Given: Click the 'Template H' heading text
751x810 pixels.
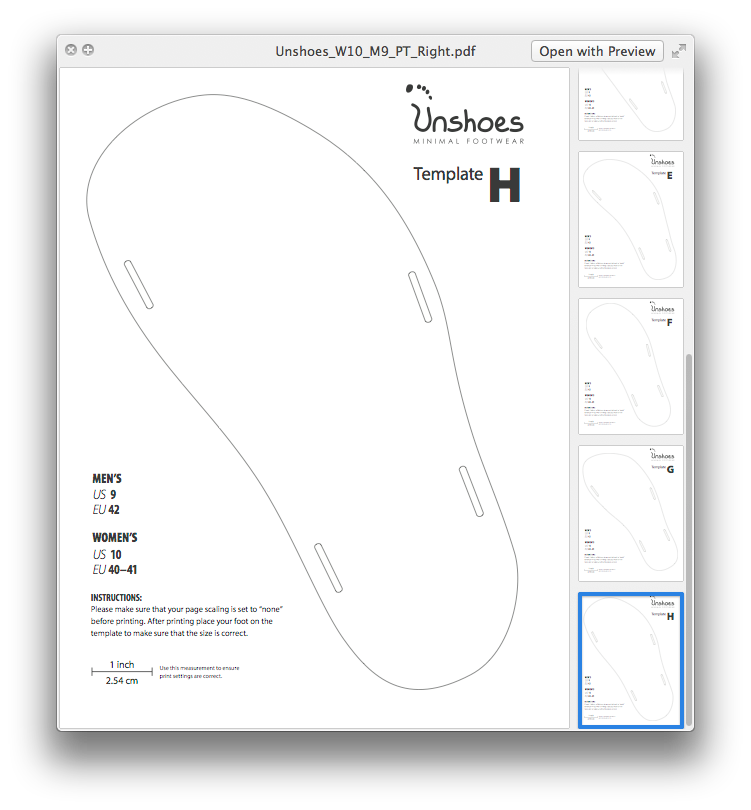Looking at the screenshot, I should pos(466,184).
